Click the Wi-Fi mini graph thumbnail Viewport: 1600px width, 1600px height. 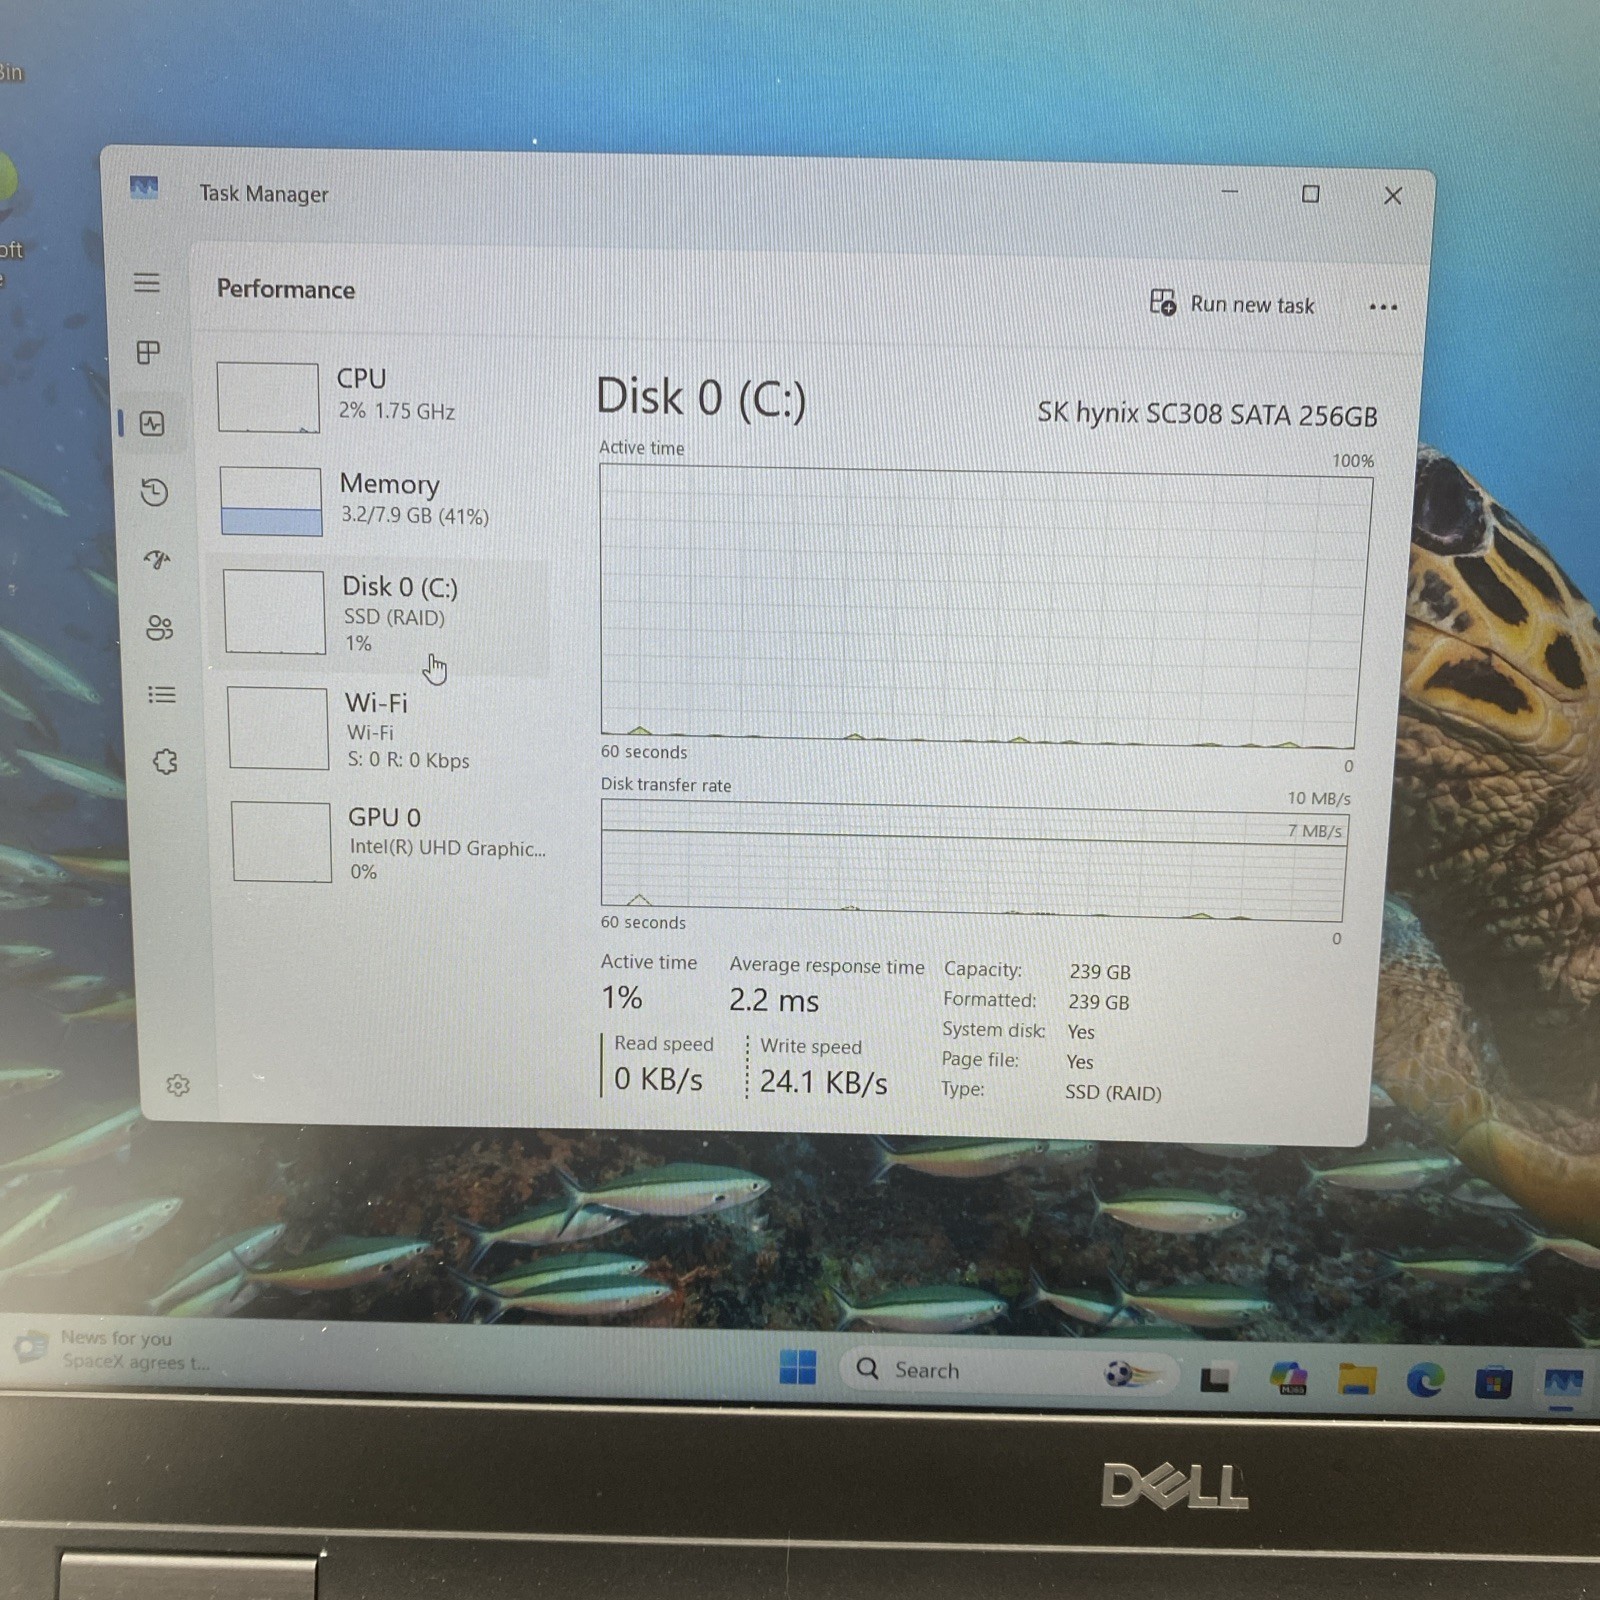pyautogui.click(x=278, y=728)
